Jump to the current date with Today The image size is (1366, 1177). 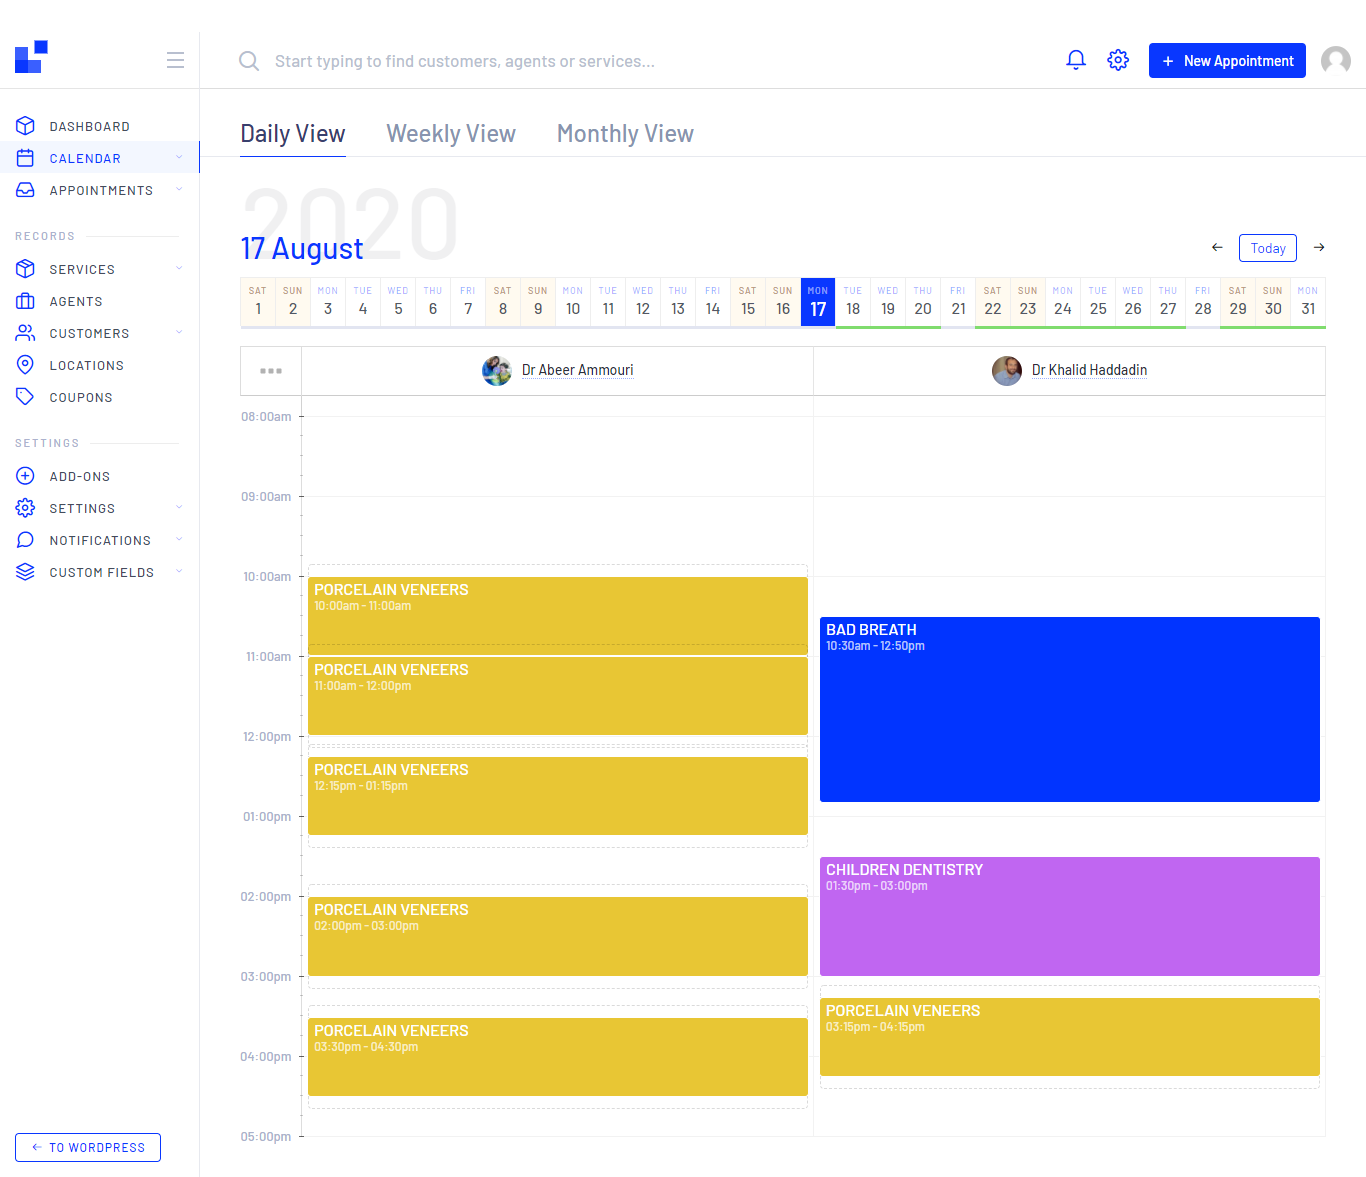click(1267, 248)
